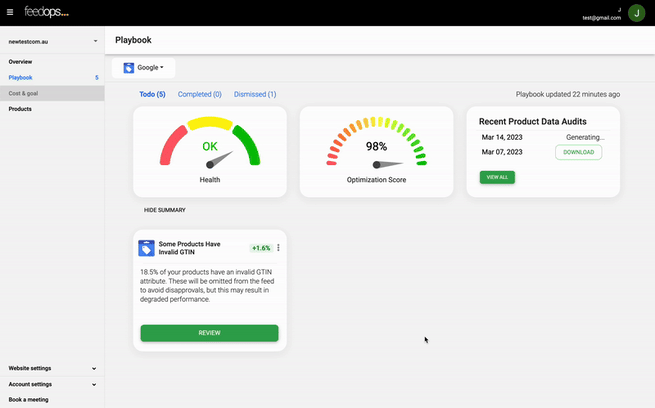Review the Invalid GTIN recommendation
The height and width of the screenshot is (408, 655).
pos(209,333)
